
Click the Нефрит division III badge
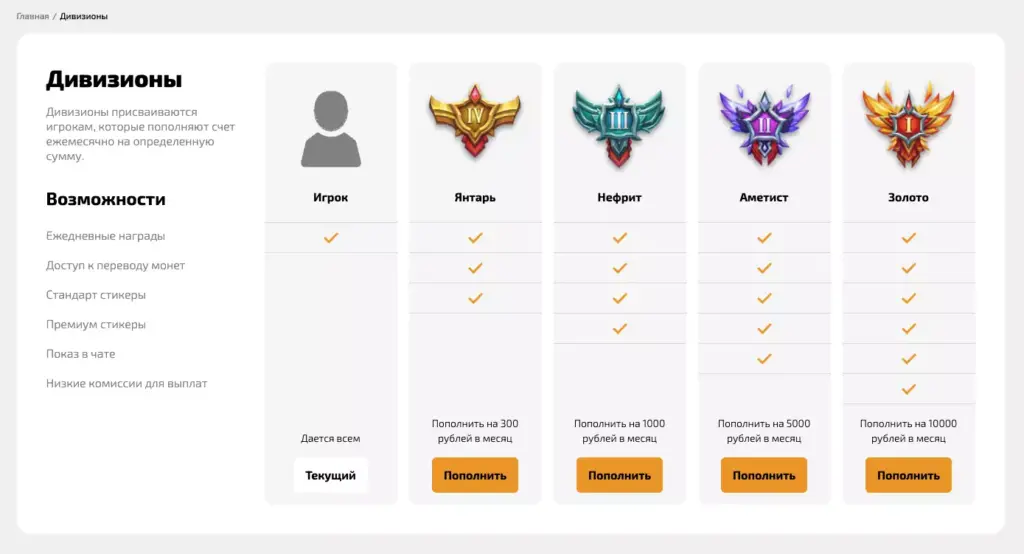[x=619, y=124]
